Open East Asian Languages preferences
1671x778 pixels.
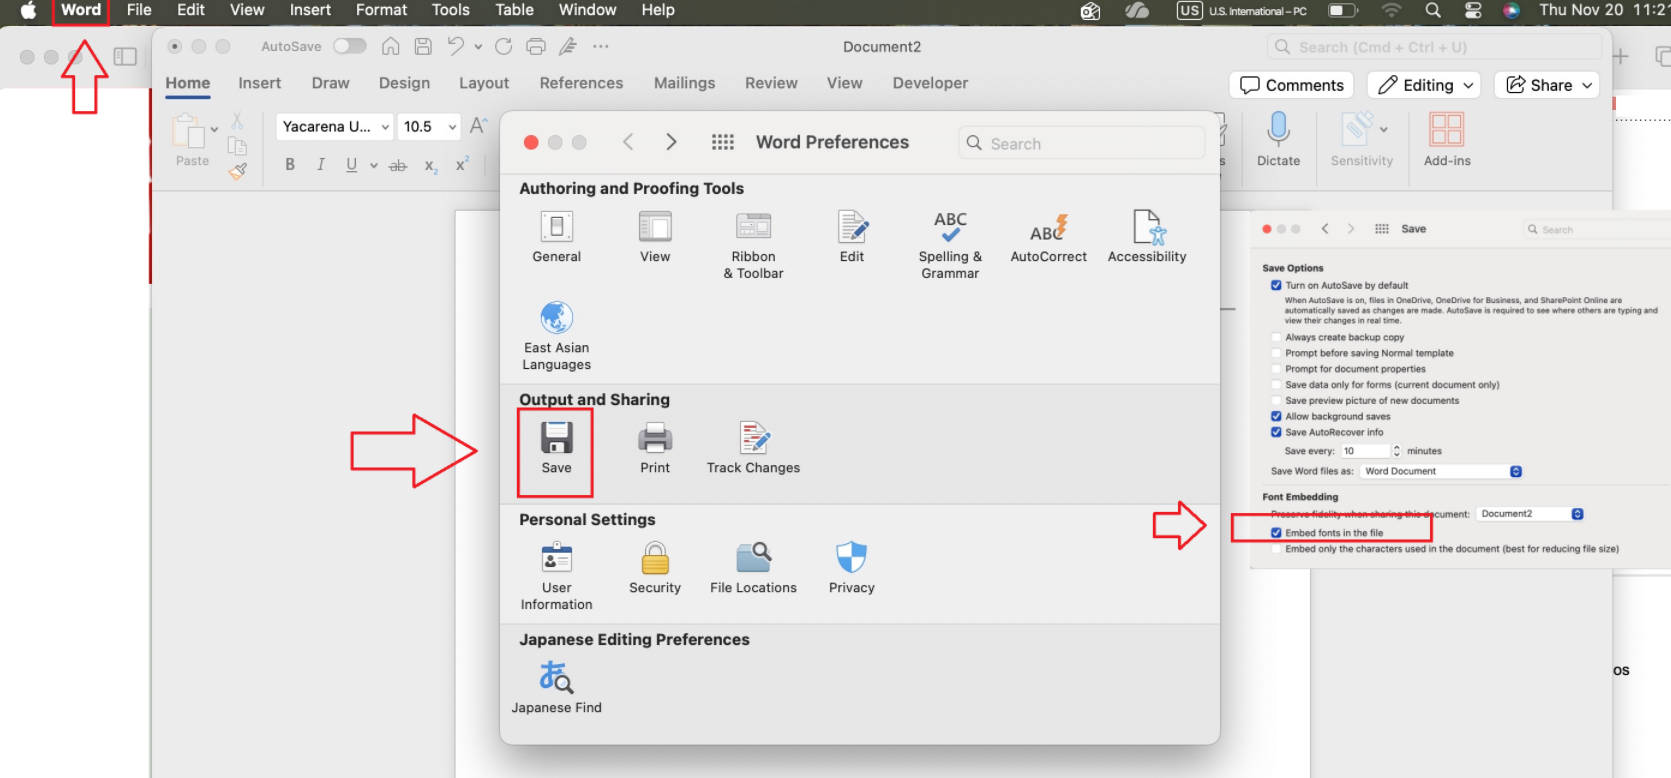coord(556,336)
